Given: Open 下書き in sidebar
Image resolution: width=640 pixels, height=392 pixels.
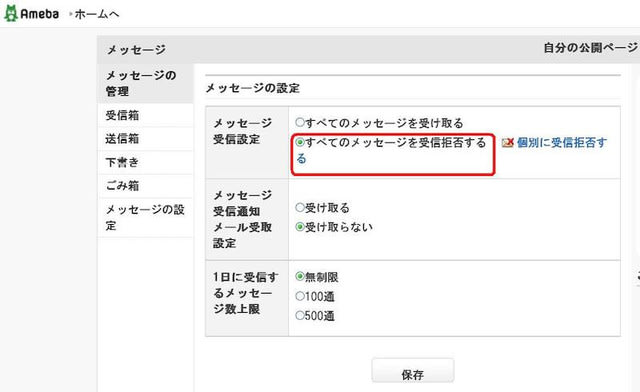Looking at the screenshot, I should pyautogui.click(x=122, y=163).
